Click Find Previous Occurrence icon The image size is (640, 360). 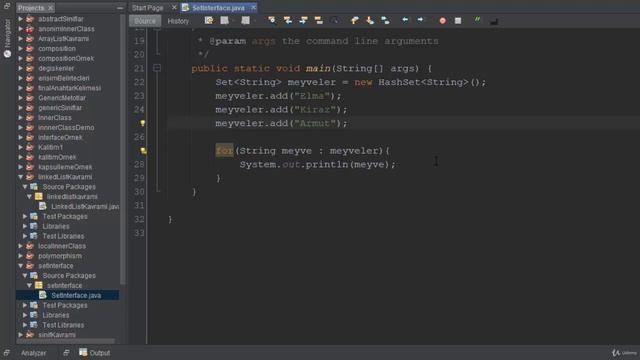pyautogui.click(x=287, y=20)
